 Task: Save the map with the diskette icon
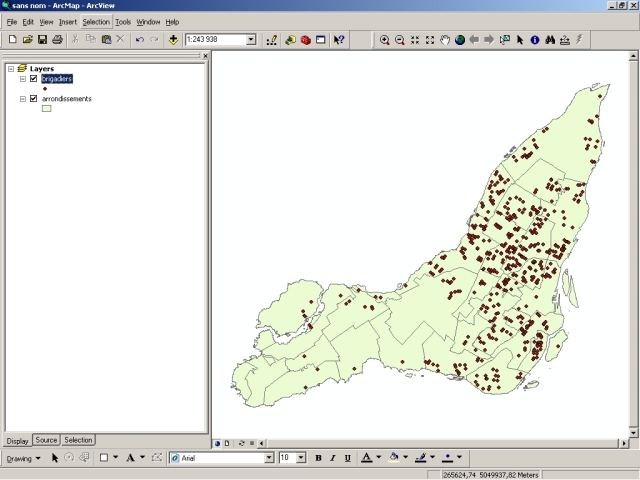point(42,40)
